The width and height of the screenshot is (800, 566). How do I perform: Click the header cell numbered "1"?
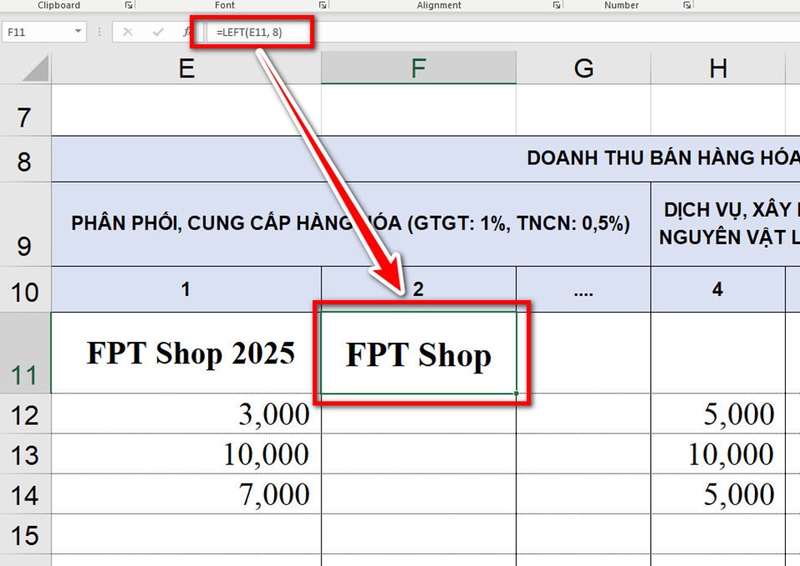(x=186, y=289)
